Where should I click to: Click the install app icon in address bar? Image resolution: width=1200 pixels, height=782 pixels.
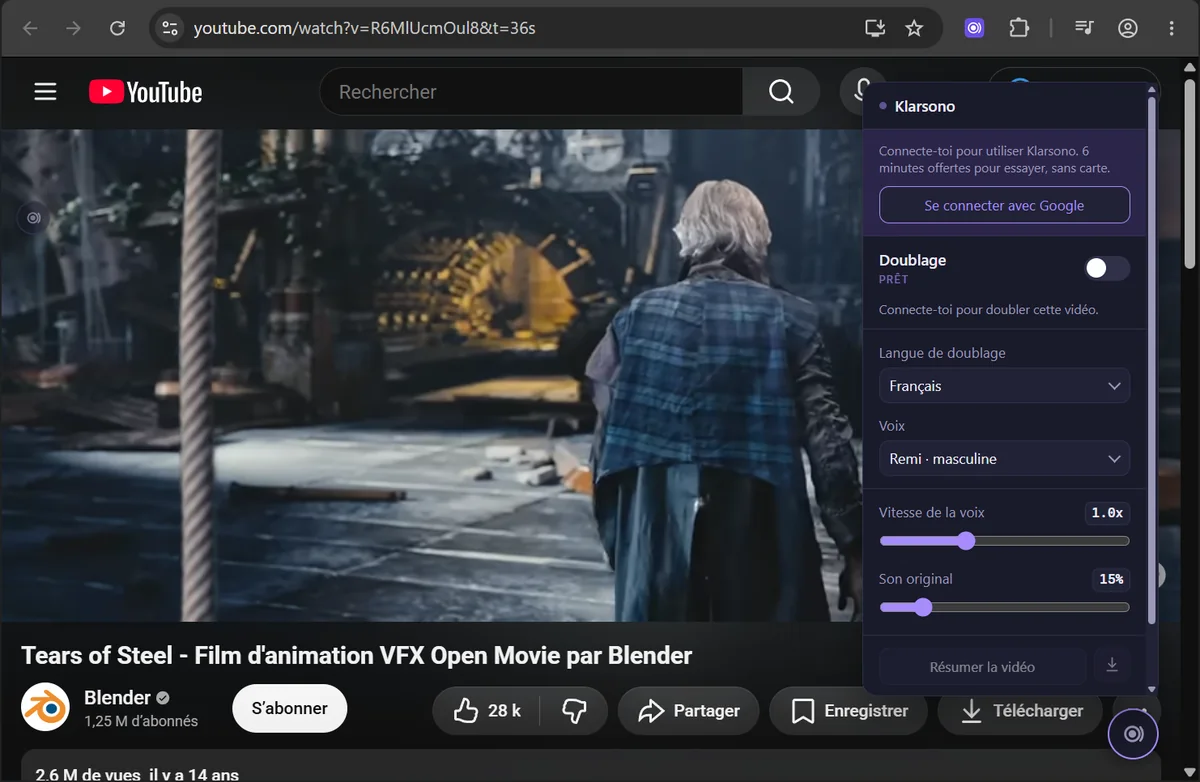(875, 28)
